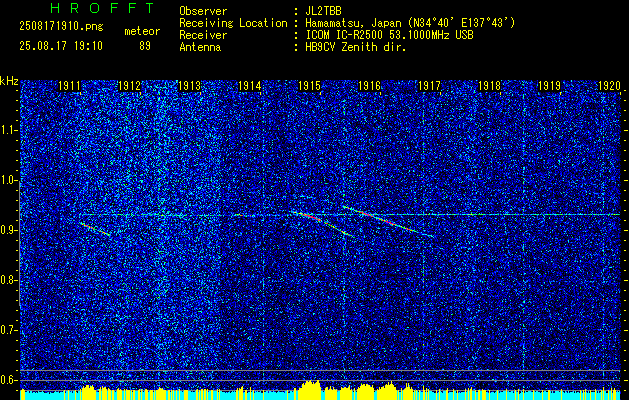Select the filename 2508171910.png
This screenshot has height=400, width=629.
coord(61,27)
